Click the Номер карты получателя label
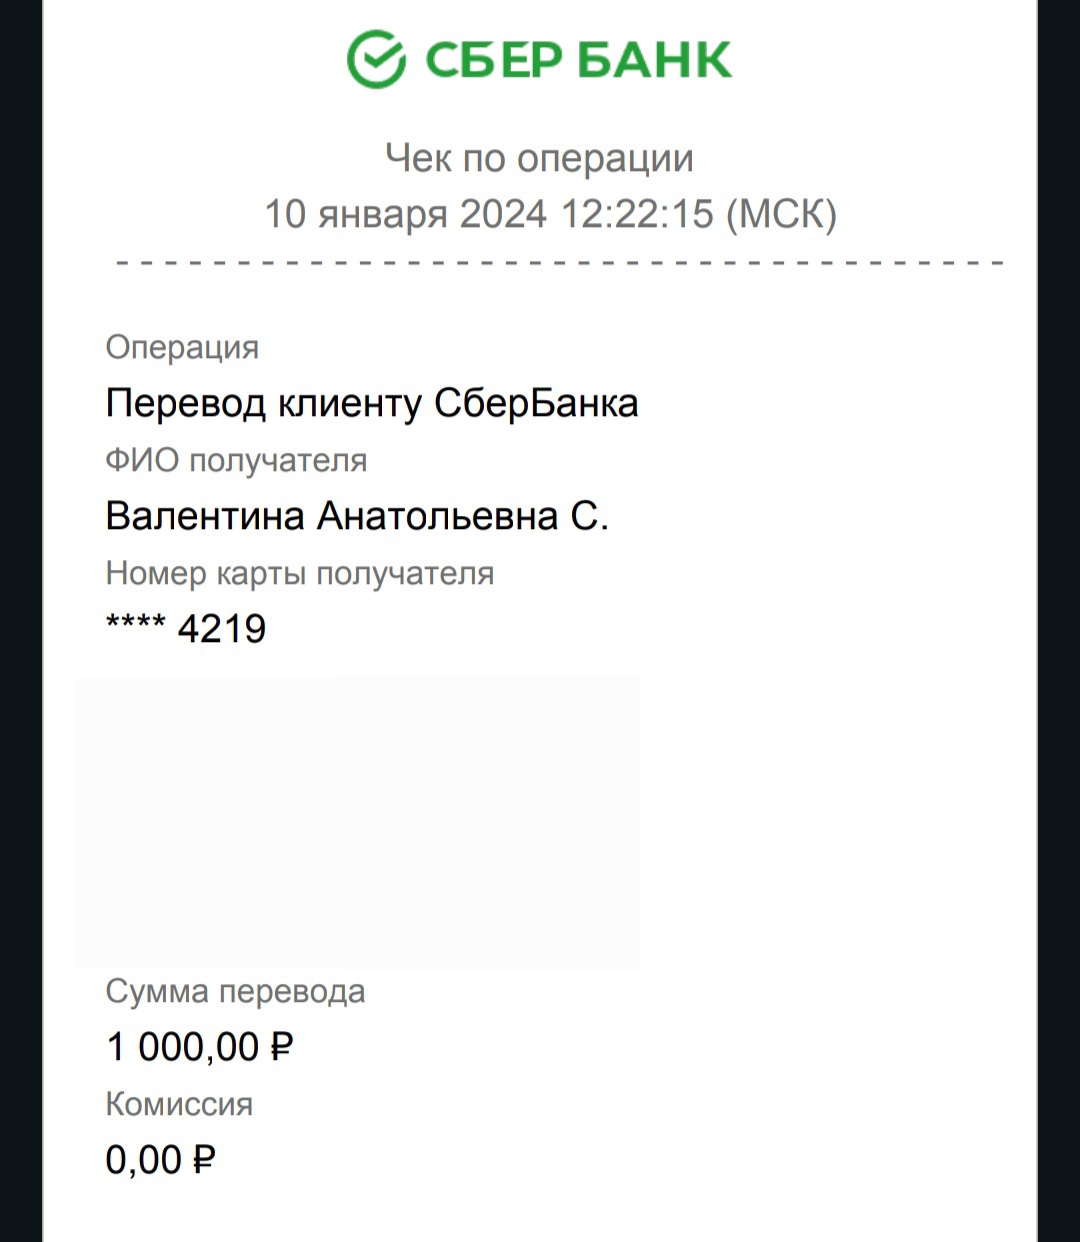The image size is (1080, 1242). tap(300, 574)
